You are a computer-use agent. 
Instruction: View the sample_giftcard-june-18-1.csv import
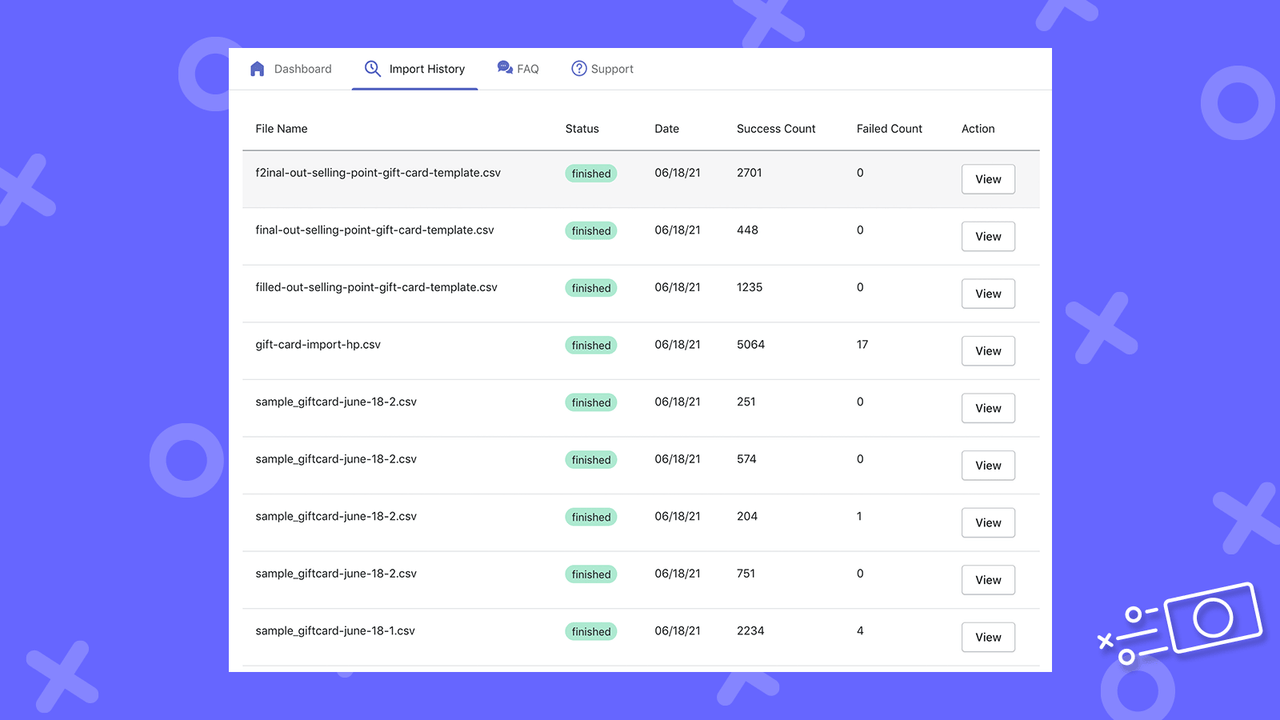click(987, 637)
